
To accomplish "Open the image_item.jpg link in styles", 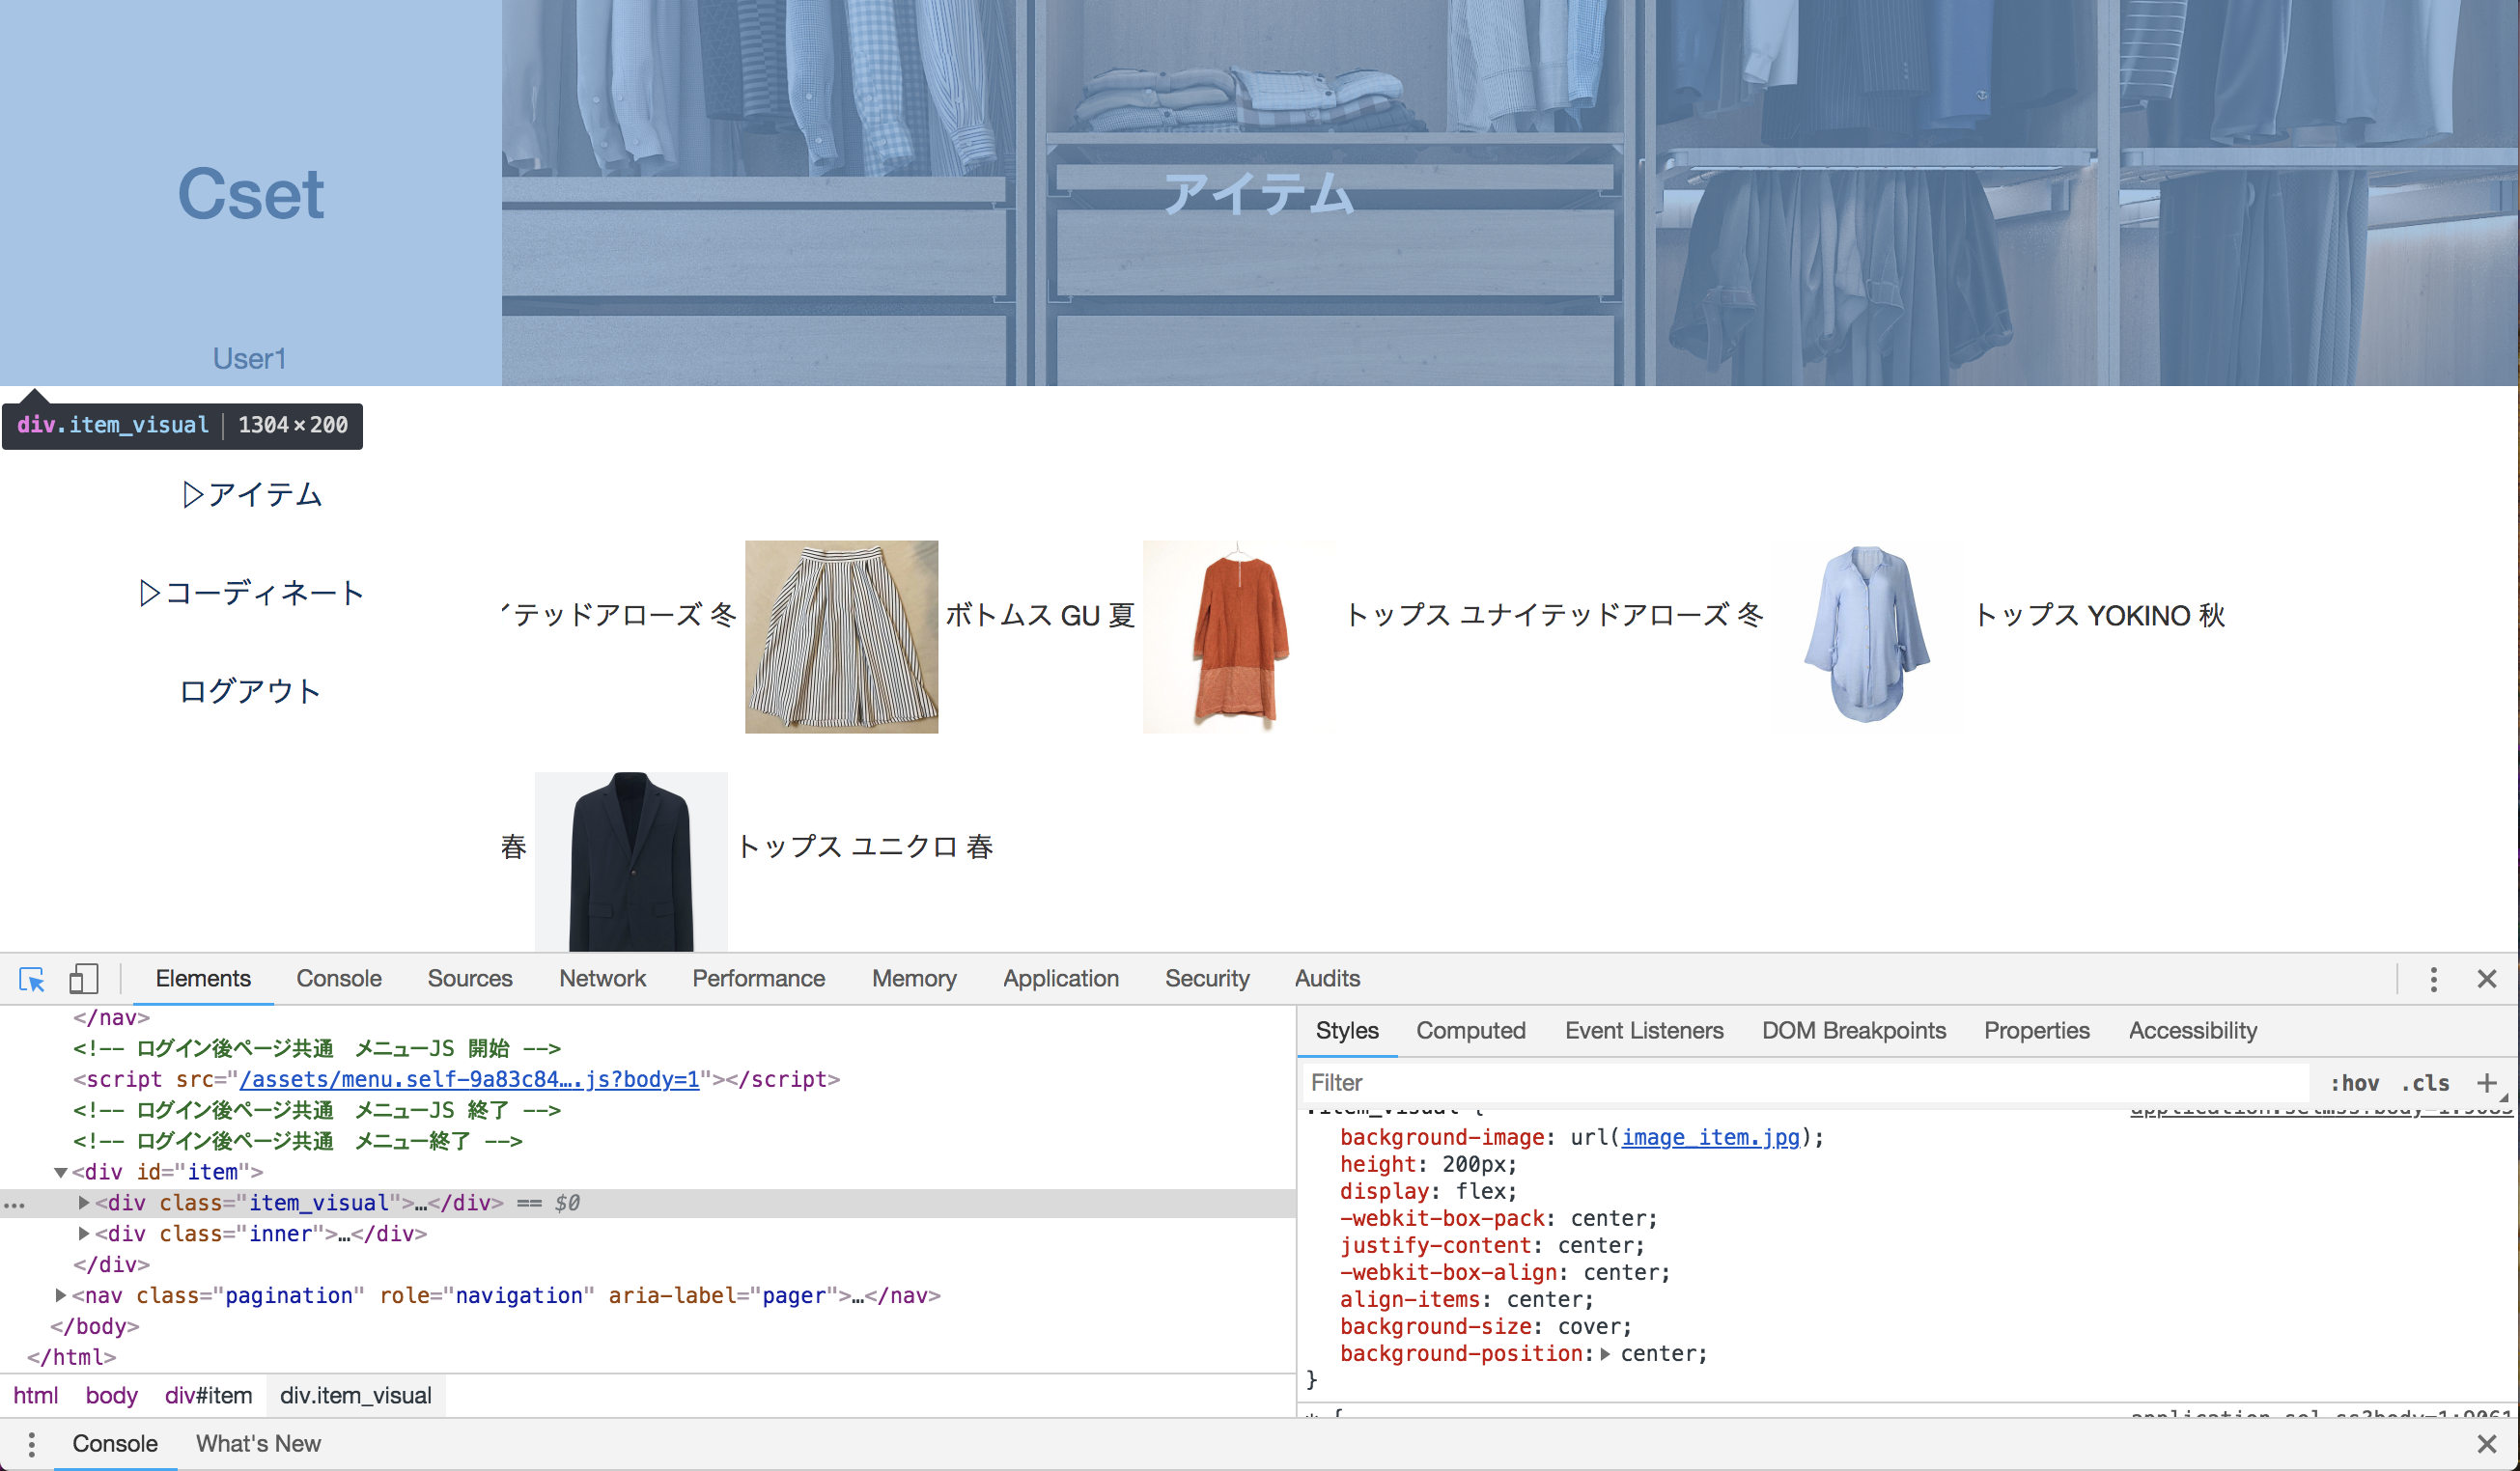I will pyautogui.click(x=1710, y=1137).
